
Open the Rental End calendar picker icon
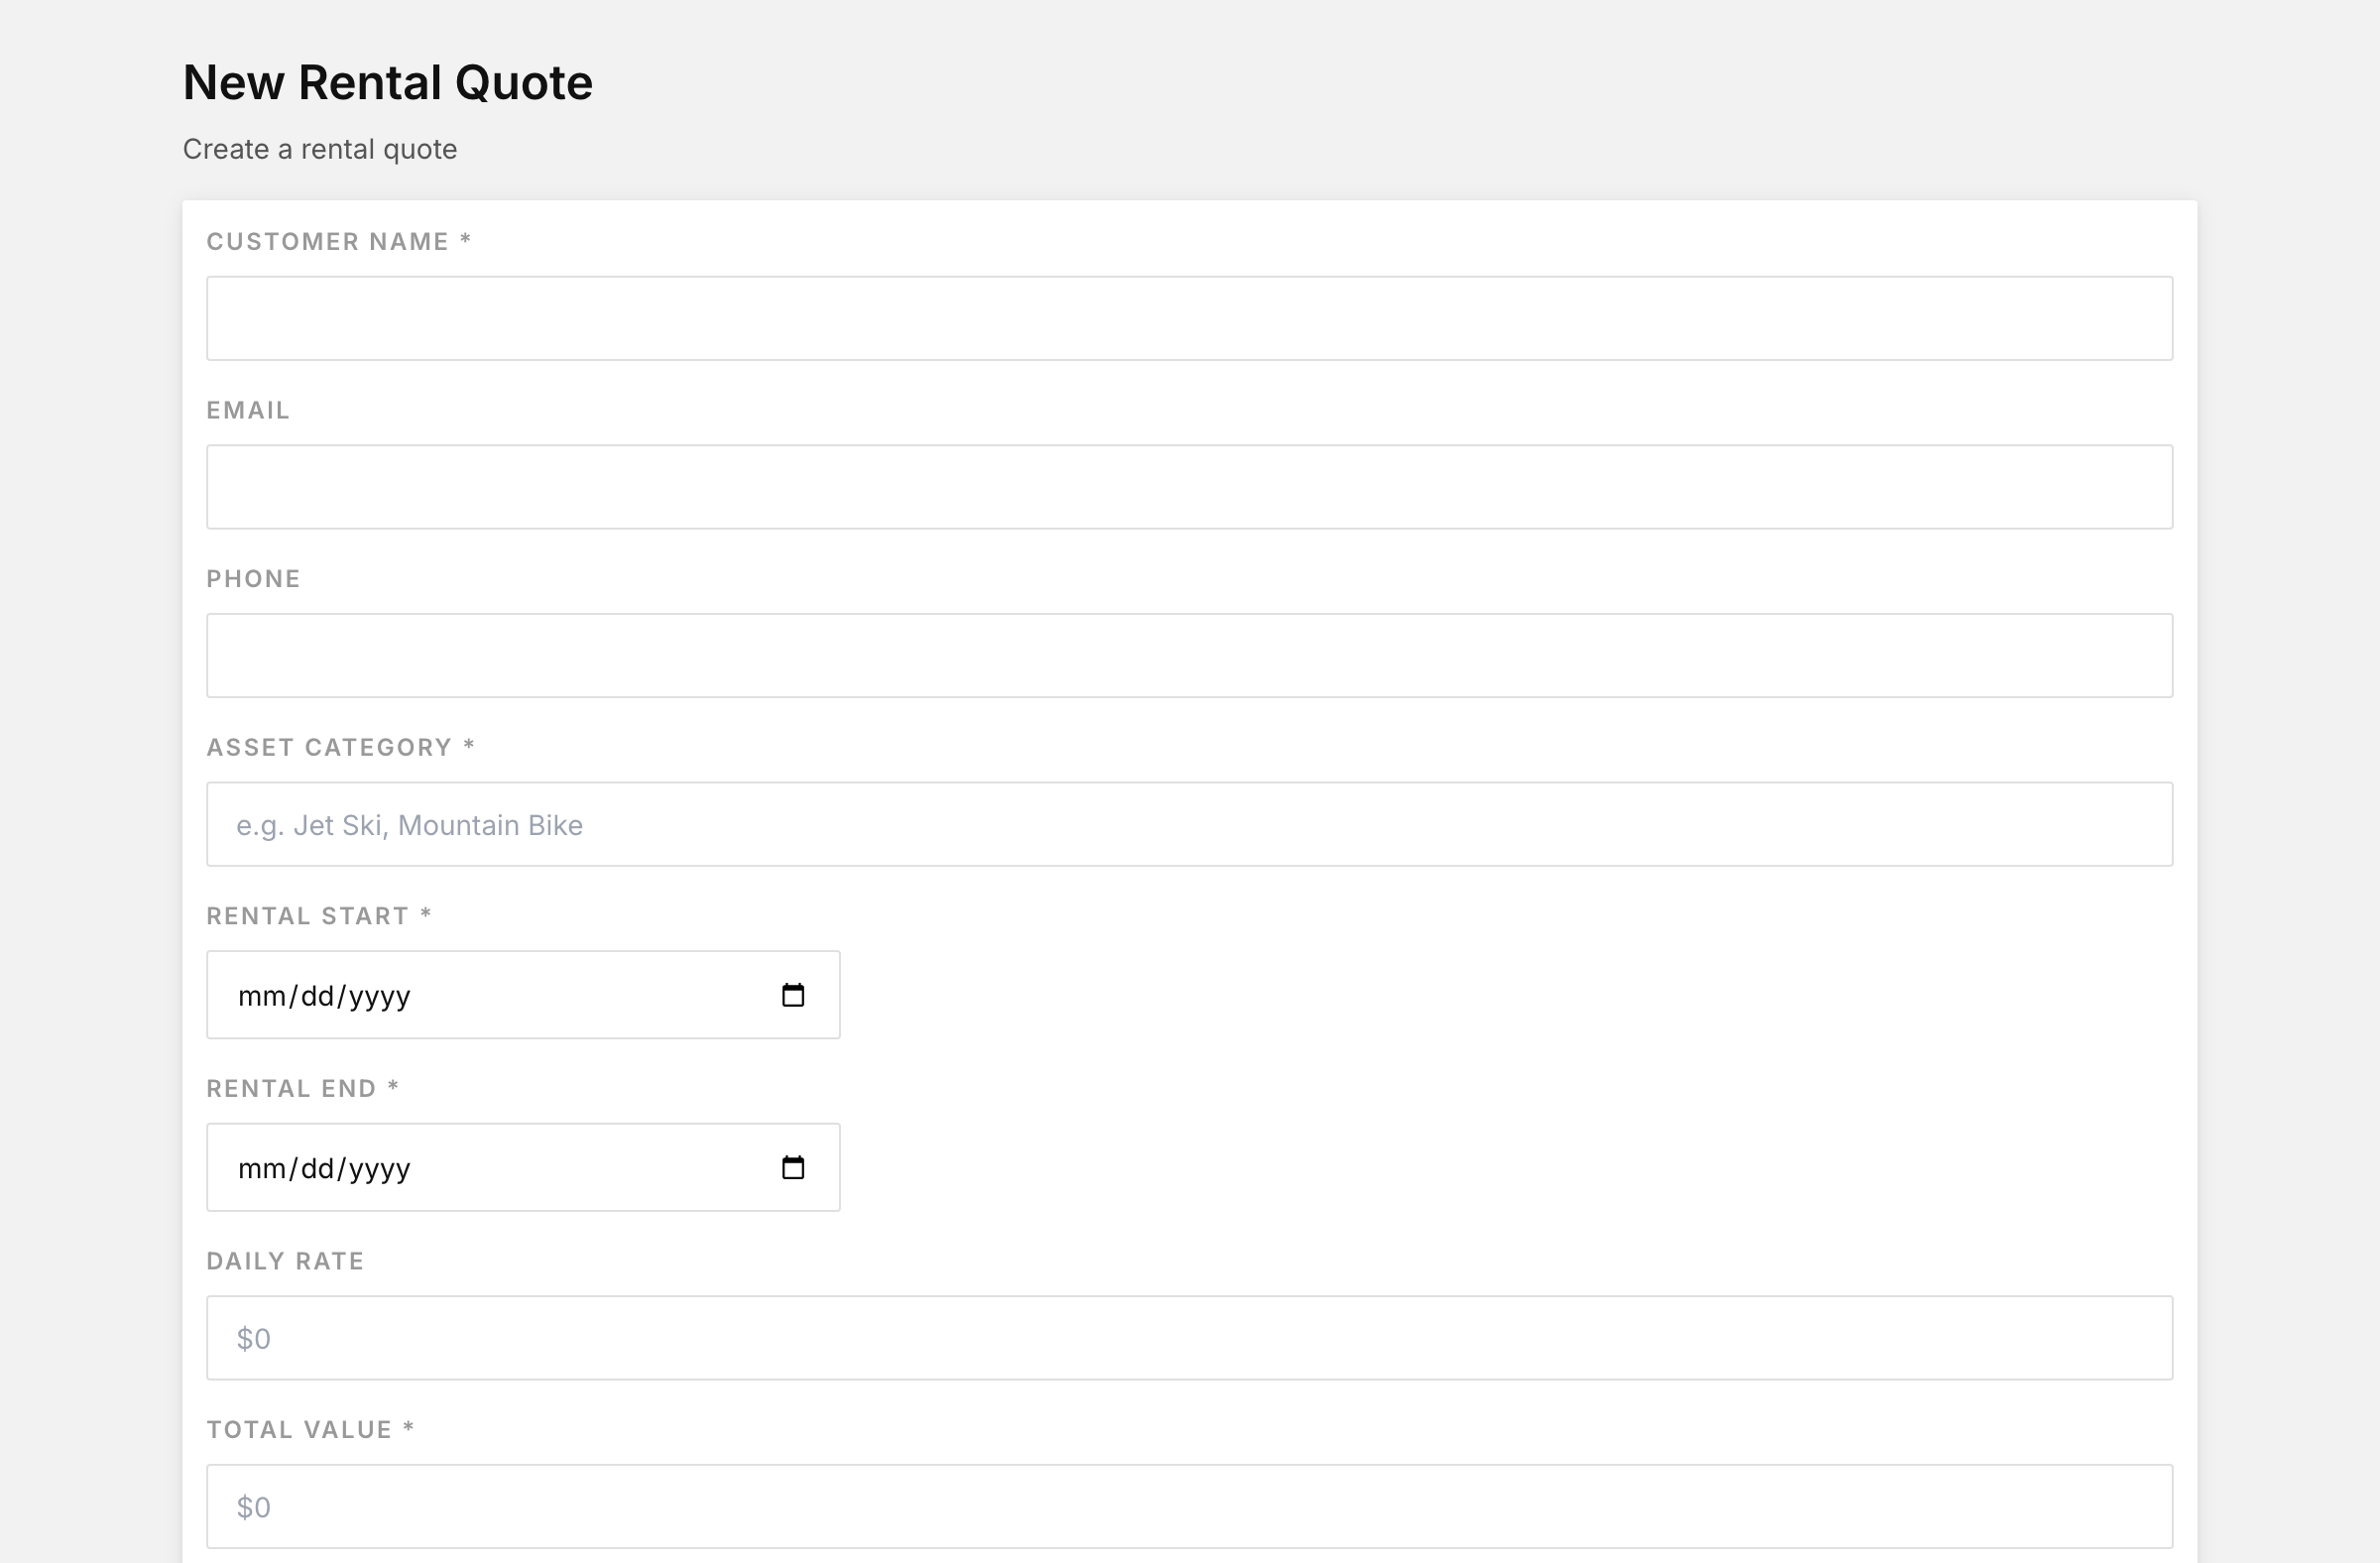coord(793,1167)
